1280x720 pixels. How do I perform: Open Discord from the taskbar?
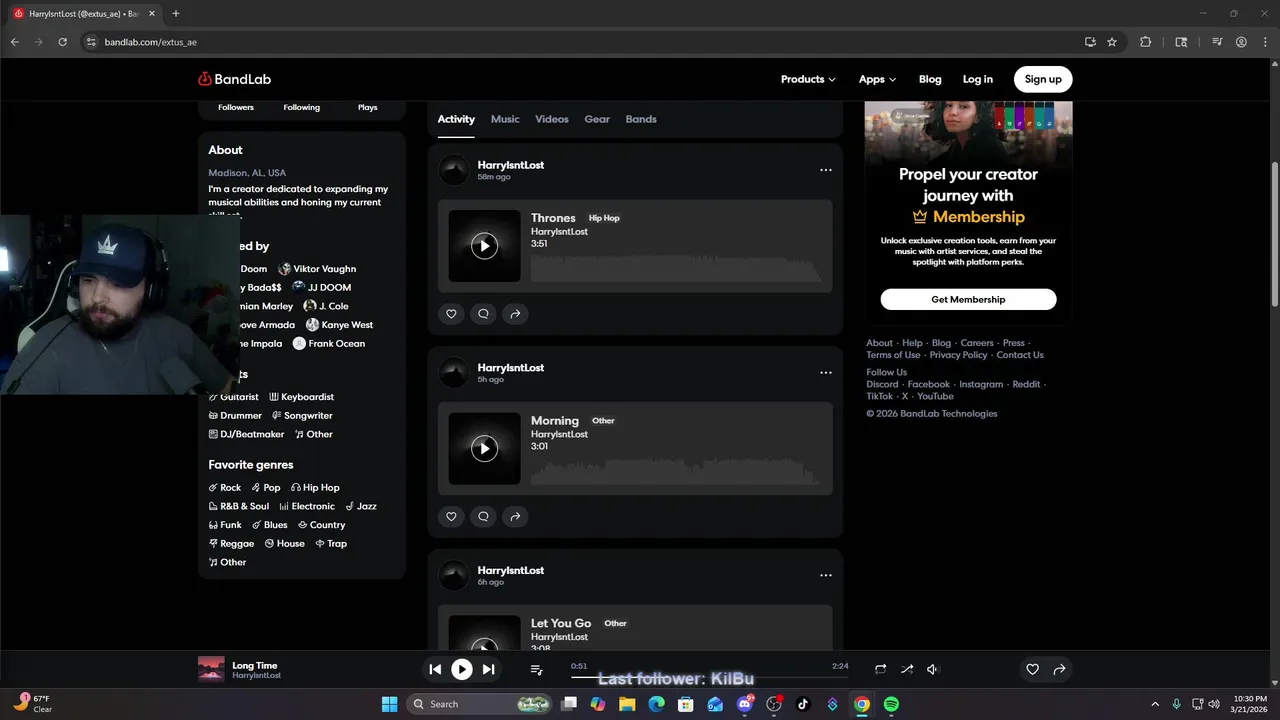pos(745,704)
